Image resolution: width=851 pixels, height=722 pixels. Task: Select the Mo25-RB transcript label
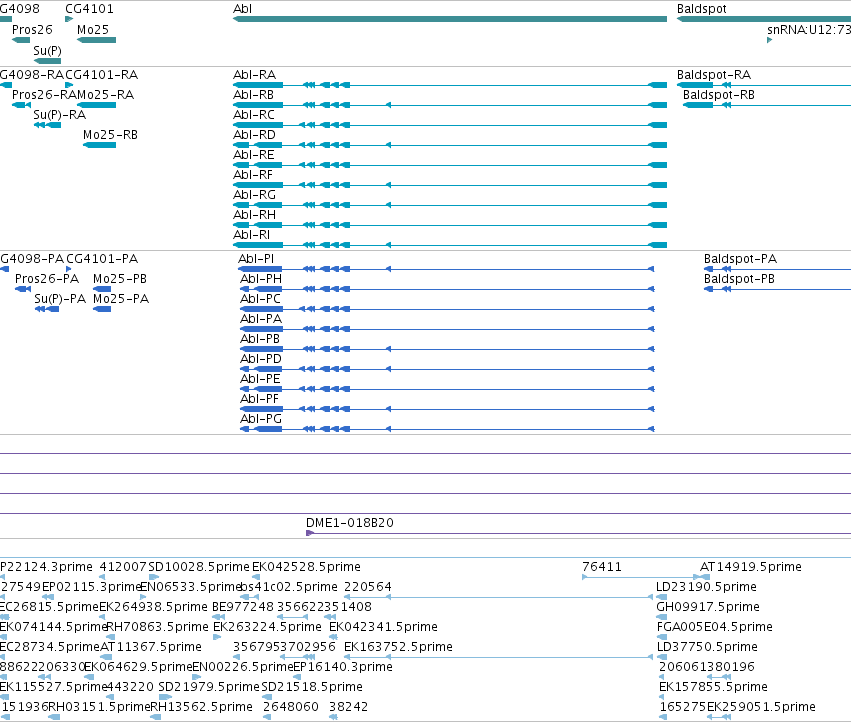(x=110, y=135)
